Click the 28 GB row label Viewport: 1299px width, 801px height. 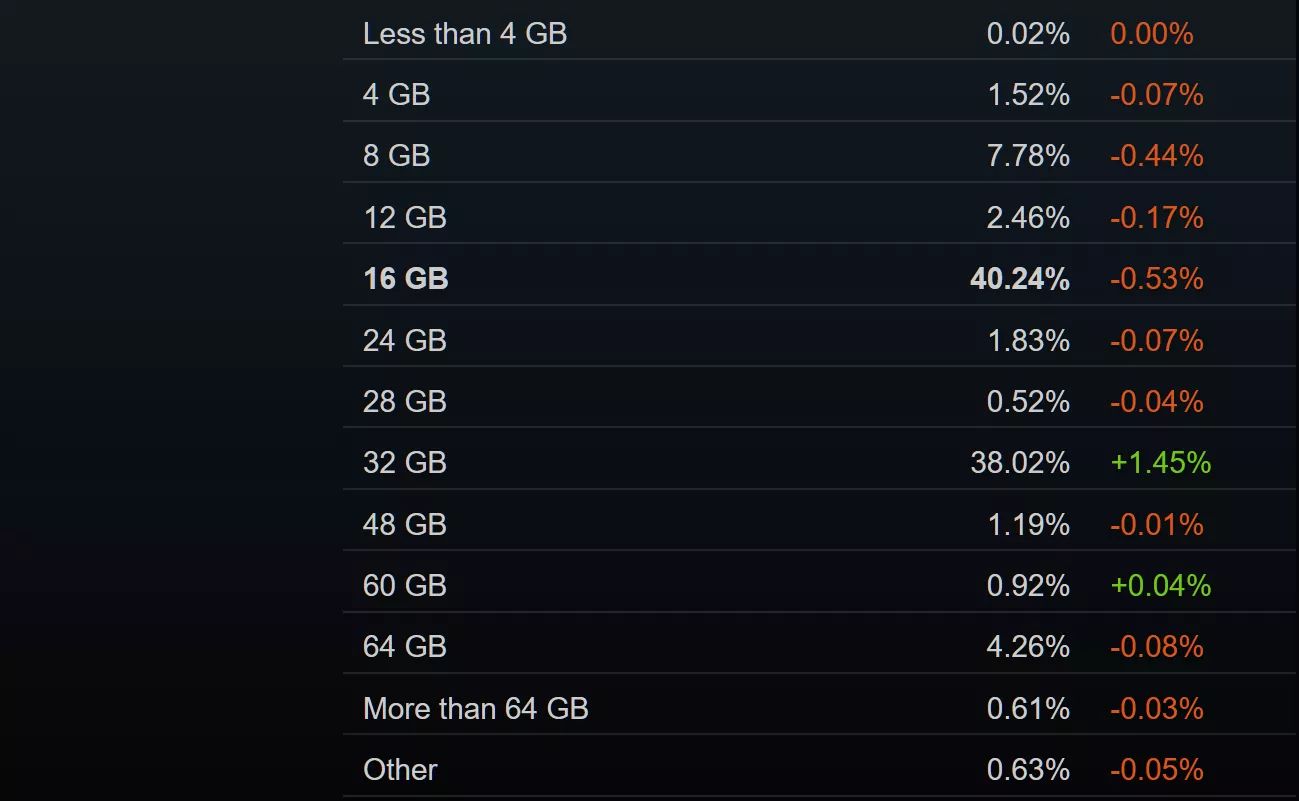coord(404,402)
